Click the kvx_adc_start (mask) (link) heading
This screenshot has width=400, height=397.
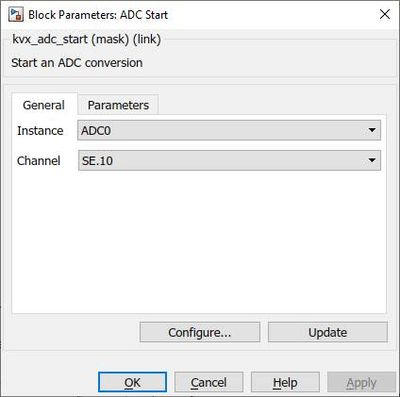pyautogui.click(x=87, y=39)
